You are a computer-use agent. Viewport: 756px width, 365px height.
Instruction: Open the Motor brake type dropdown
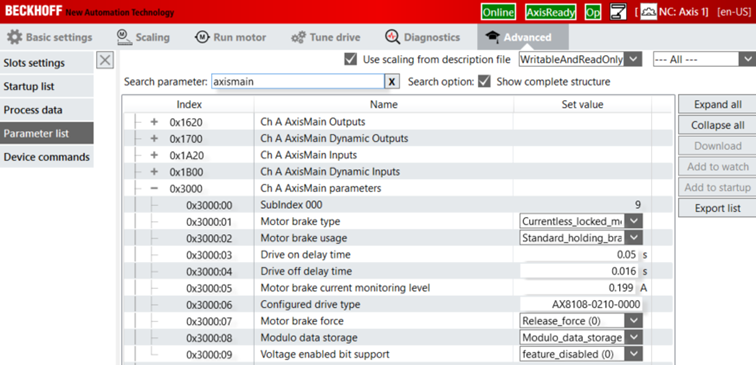click(581, 221)
